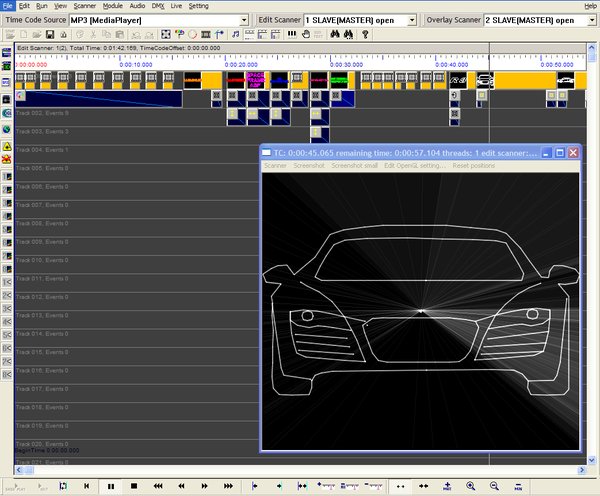Click the laser car outline preview
Screen dimensions: 600x496
(x=421, y=311)
